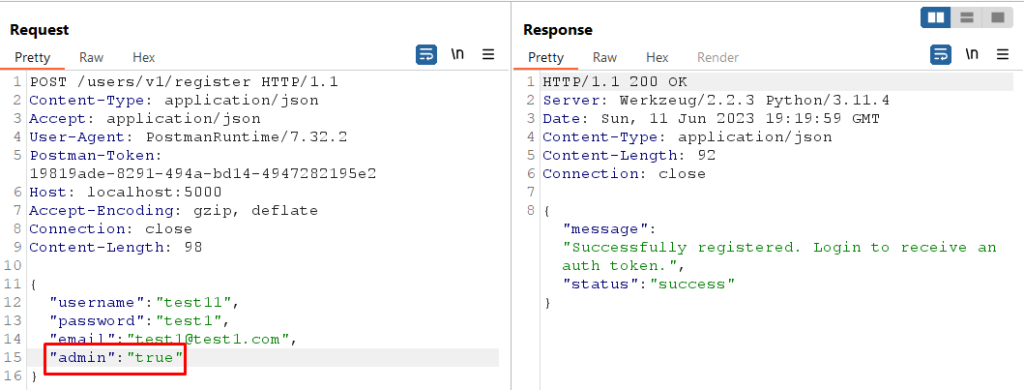The width and height of the screenshot is (1024, 390).
Task: Switch Response to Pretty tab
Action: 546,57
